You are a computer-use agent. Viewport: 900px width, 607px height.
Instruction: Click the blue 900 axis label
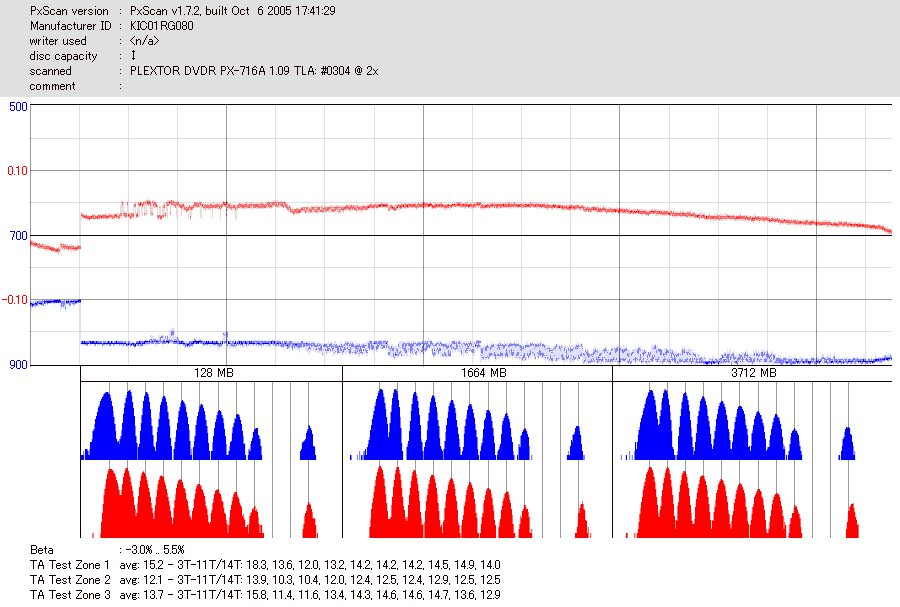click(18, 365)
